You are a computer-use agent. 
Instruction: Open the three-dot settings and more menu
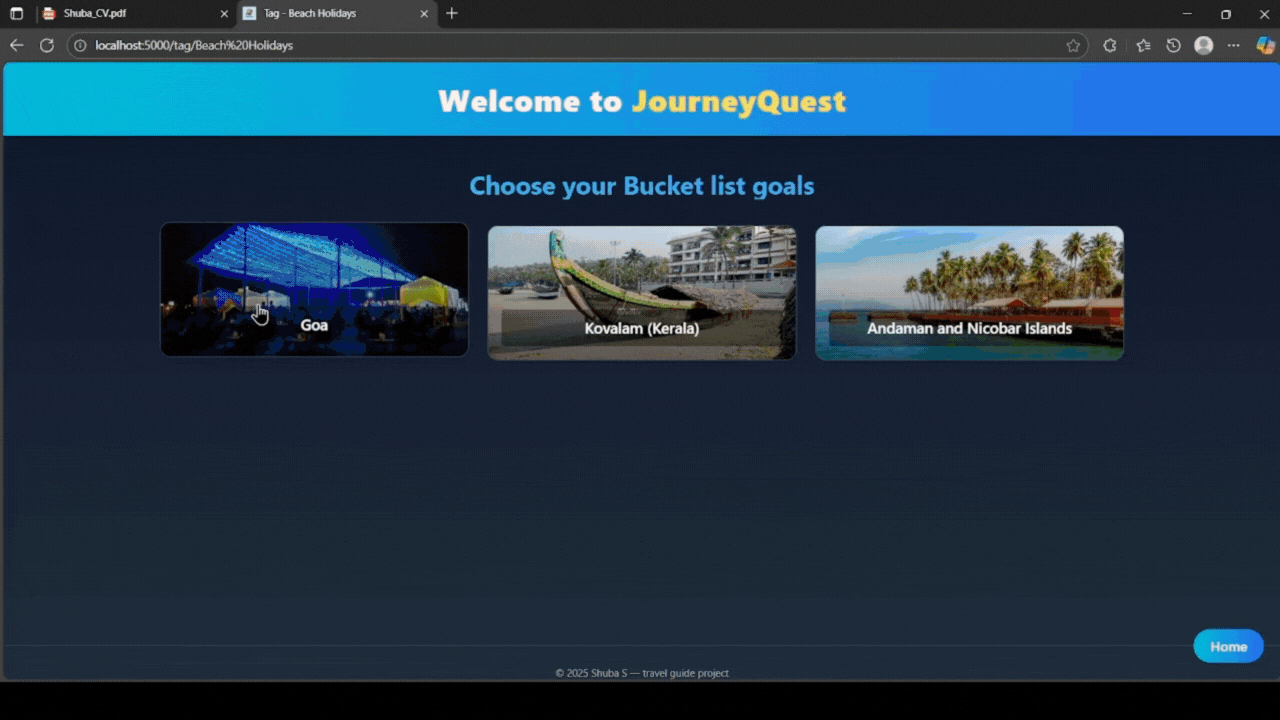coord(1234,45)
